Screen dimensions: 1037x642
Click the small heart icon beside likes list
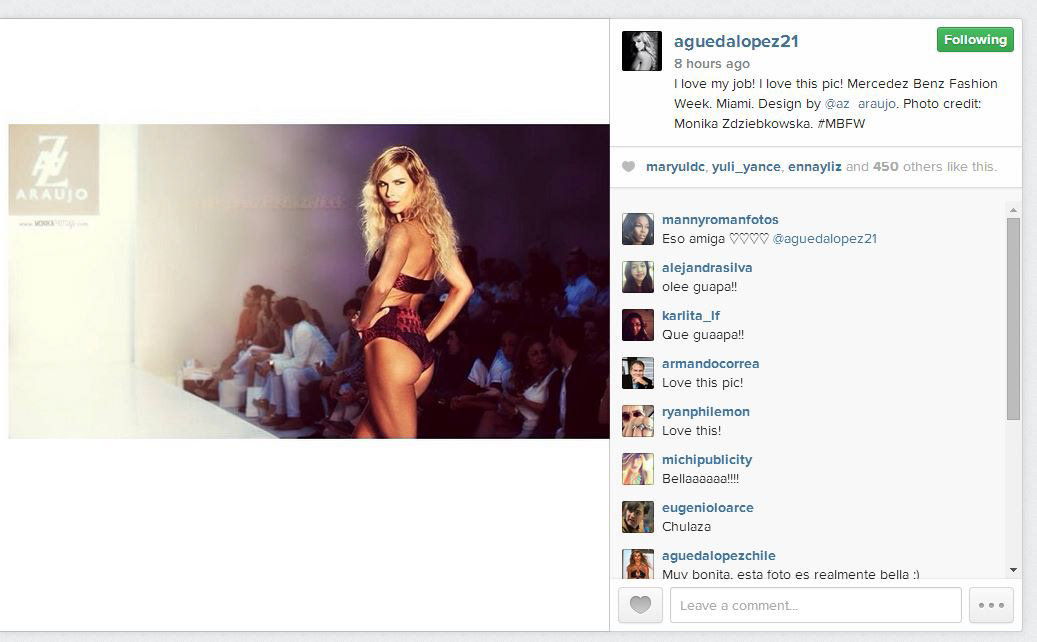[629, 167]
